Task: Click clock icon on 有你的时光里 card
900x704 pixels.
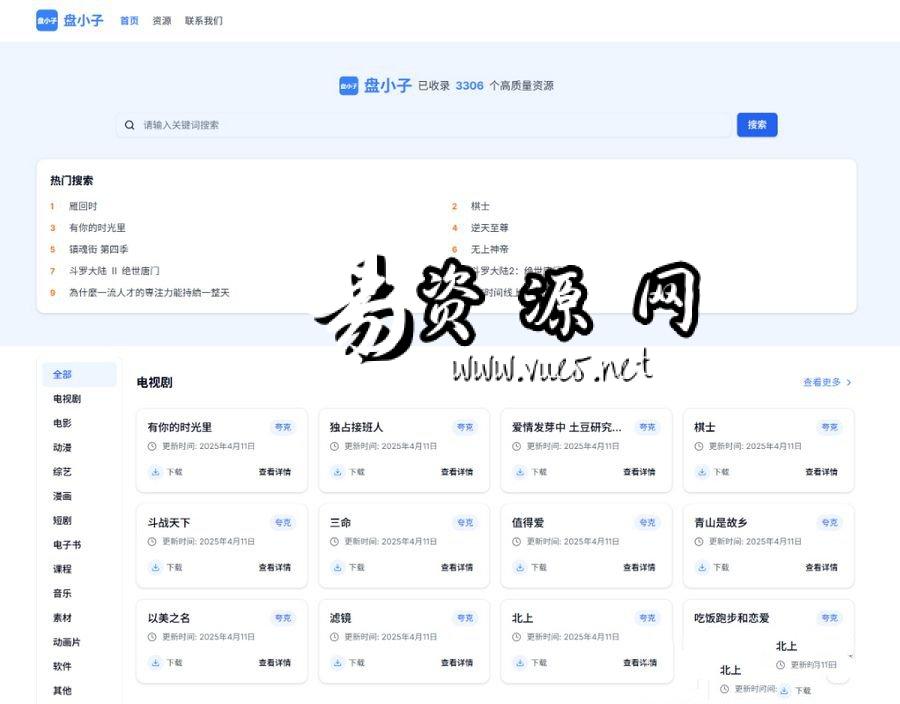Action: 152,446
